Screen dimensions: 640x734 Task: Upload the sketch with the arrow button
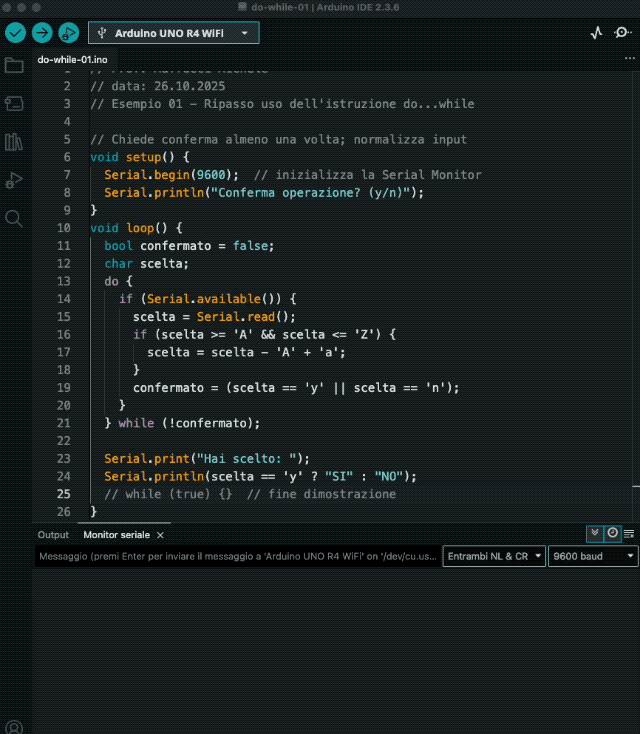click(42, 33)
